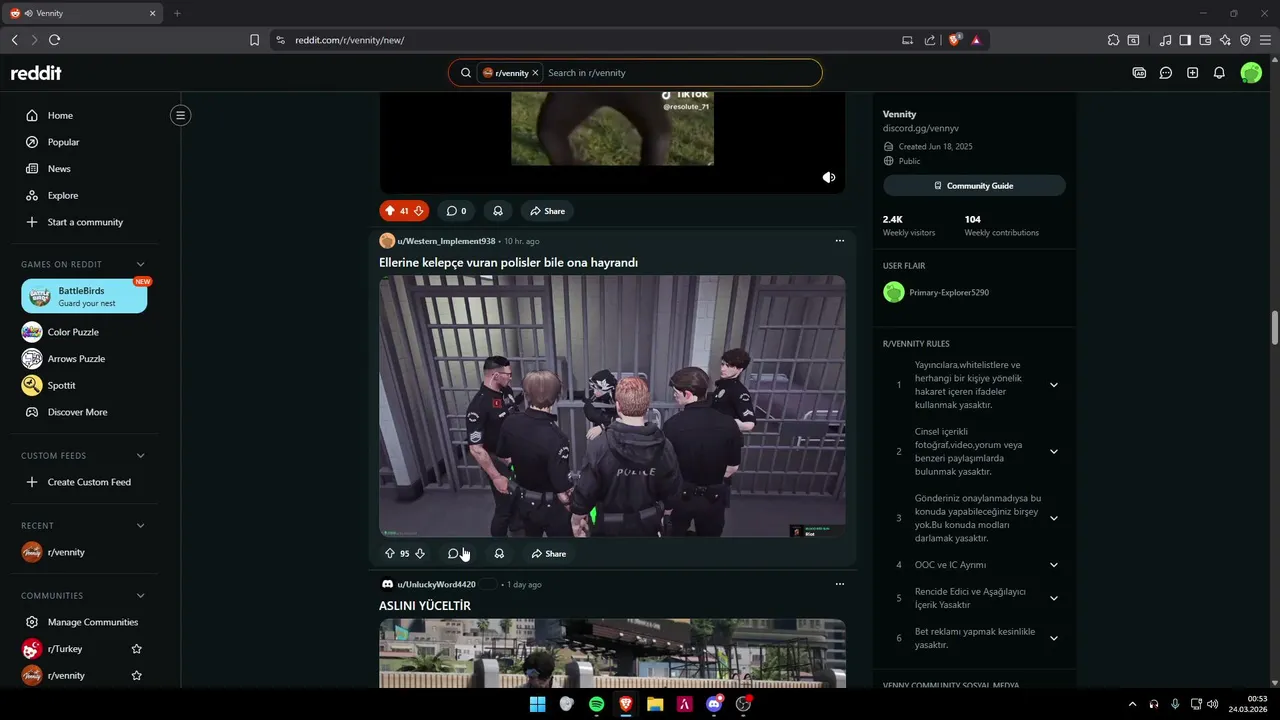This screenshot has width=1280, height=720.
Task: Open comments on the 95-point post
Action: click(456, 553)
